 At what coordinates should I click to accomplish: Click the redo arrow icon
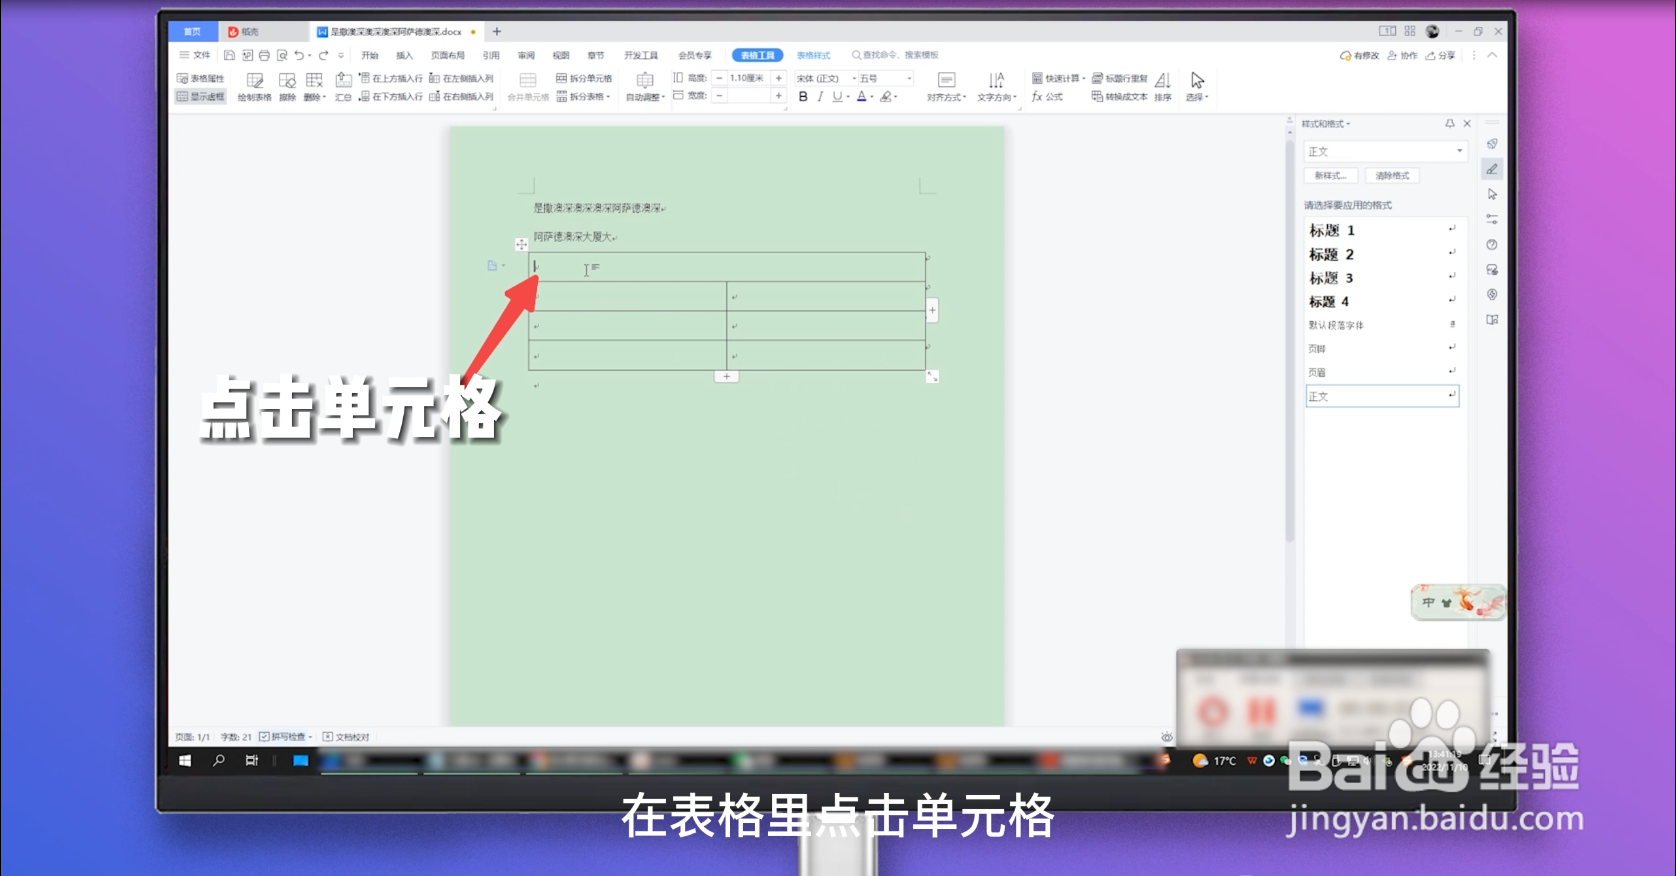tap(323, 55)
